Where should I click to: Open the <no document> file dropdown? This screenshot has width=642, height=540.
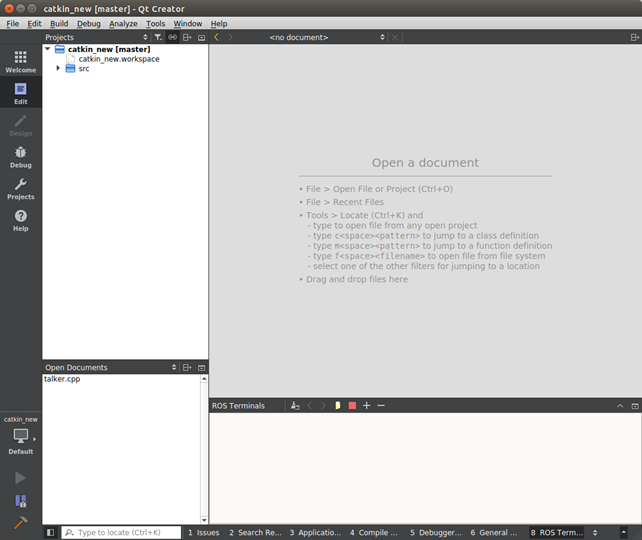(326, 37)
